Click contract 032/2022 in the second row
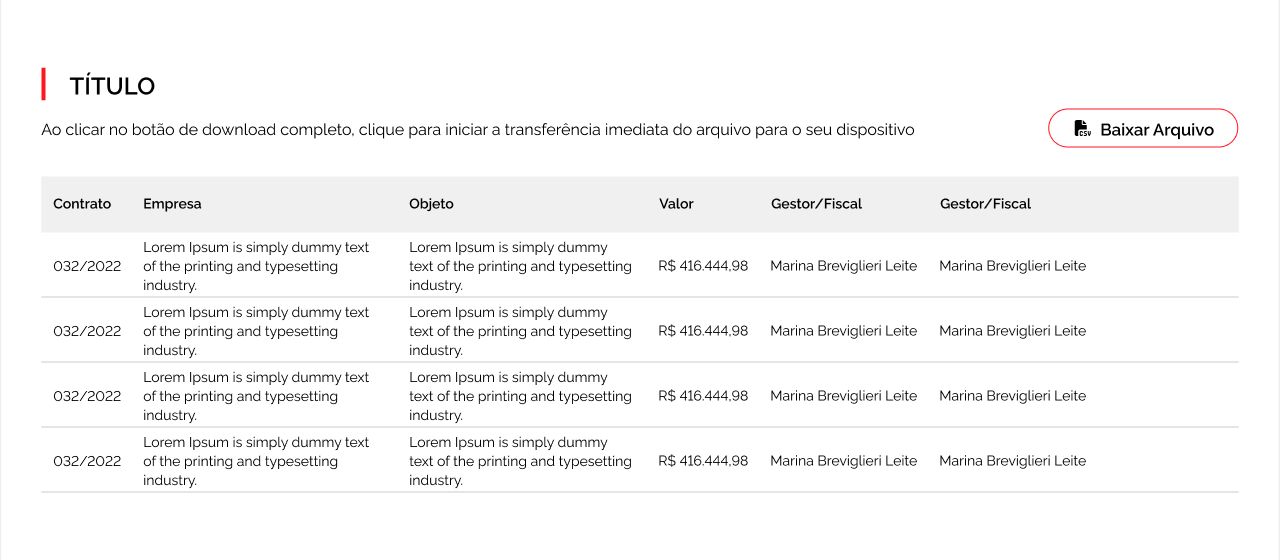1280x560 pixels. [x=87, y=331]
